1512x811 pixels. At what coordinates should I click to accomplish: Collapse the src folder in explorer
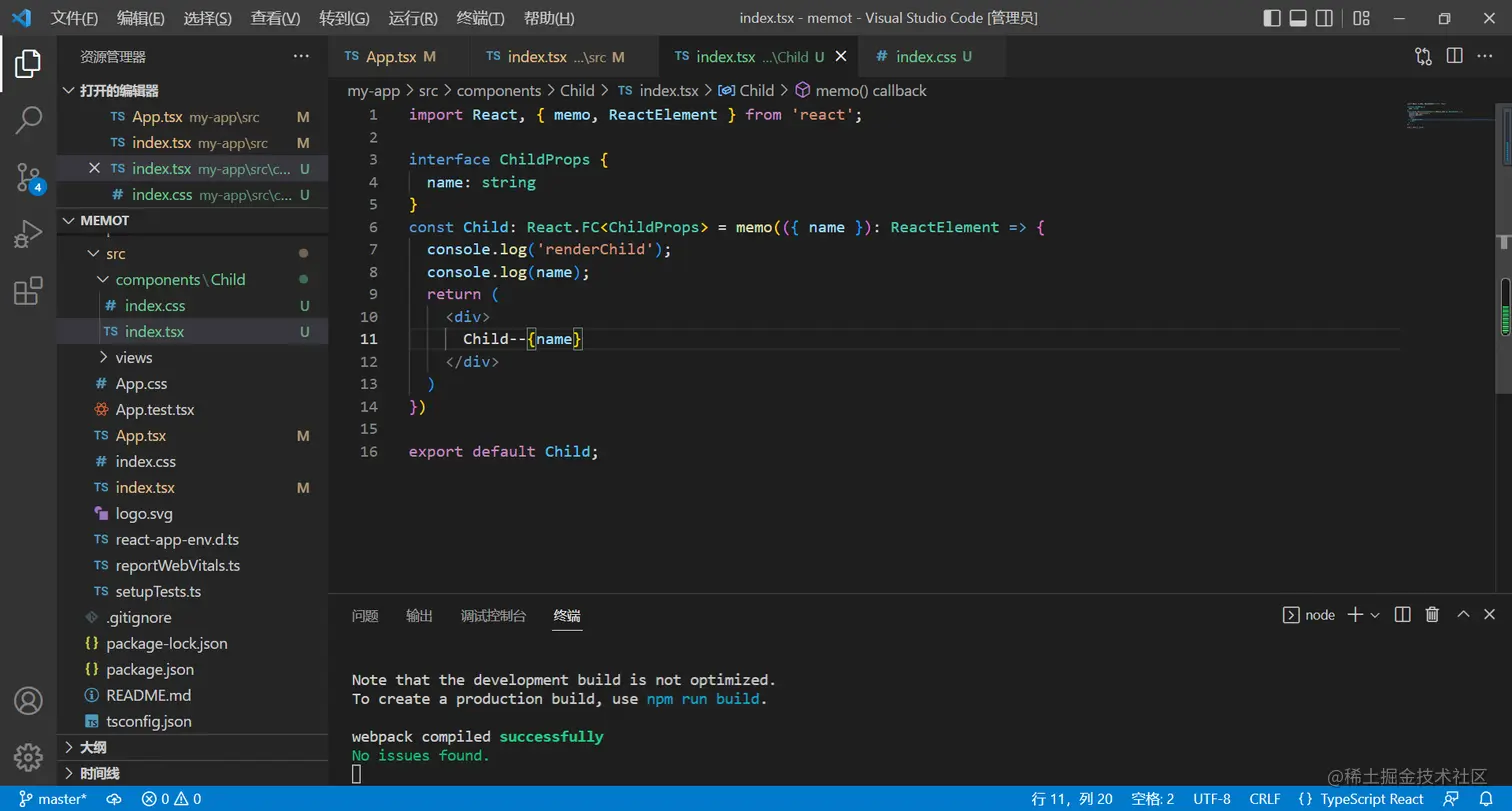[192, 254]
